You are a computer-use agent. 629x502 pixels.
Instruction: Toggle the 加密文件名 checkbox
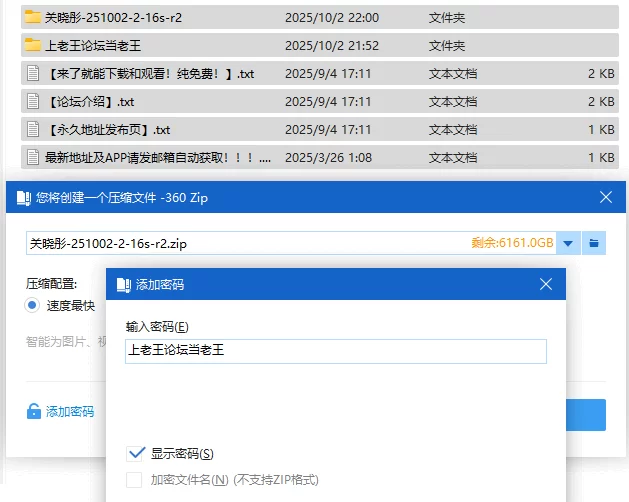[x=134, y=480]
